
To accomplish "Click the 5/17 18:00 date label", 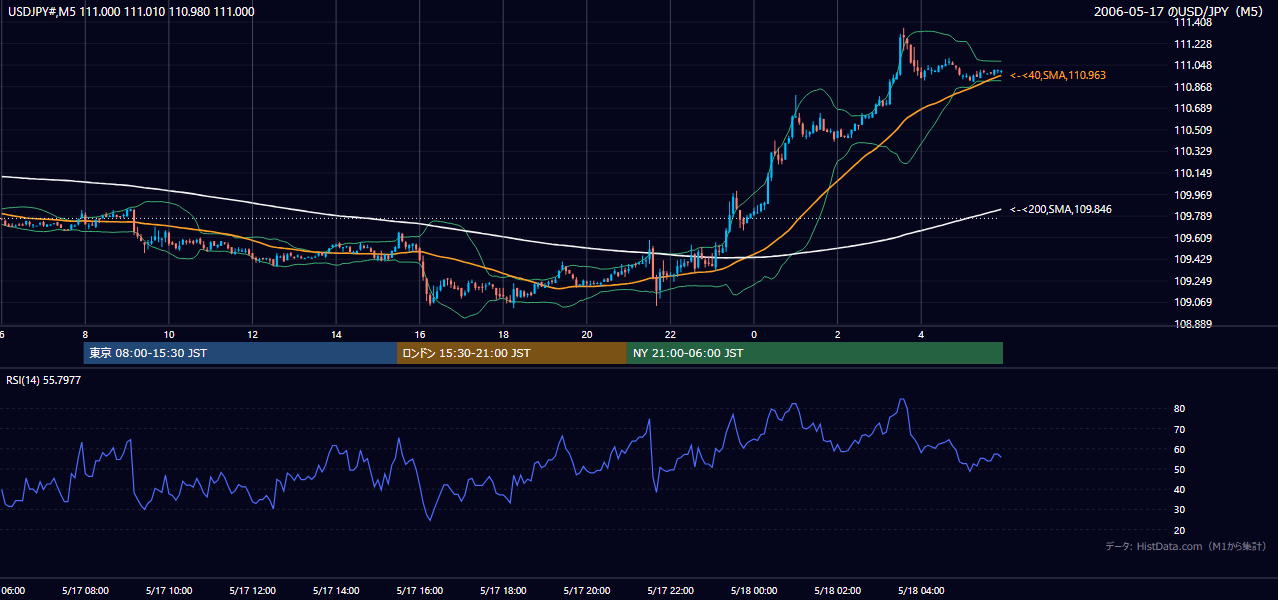I will click(x=503, y=591).
